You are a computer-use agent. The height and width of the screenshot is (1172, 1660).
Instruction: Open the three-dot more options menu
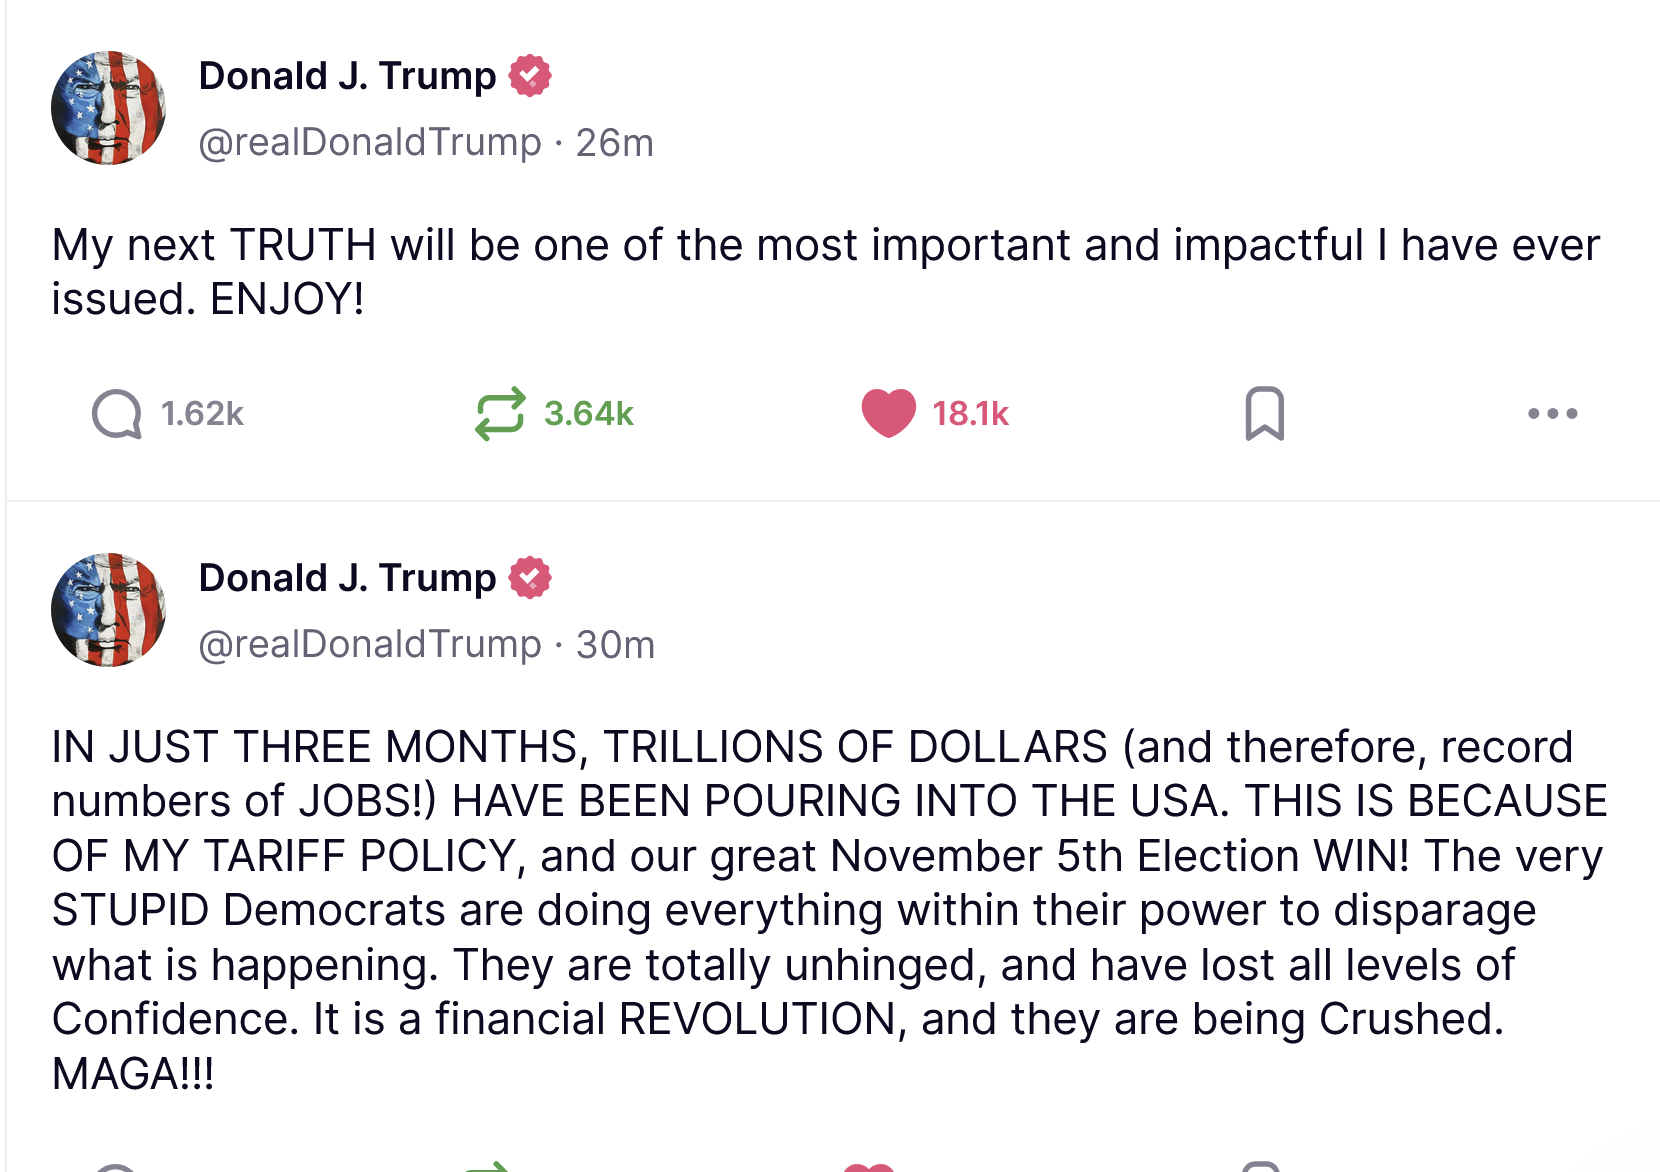(1552, 414)
